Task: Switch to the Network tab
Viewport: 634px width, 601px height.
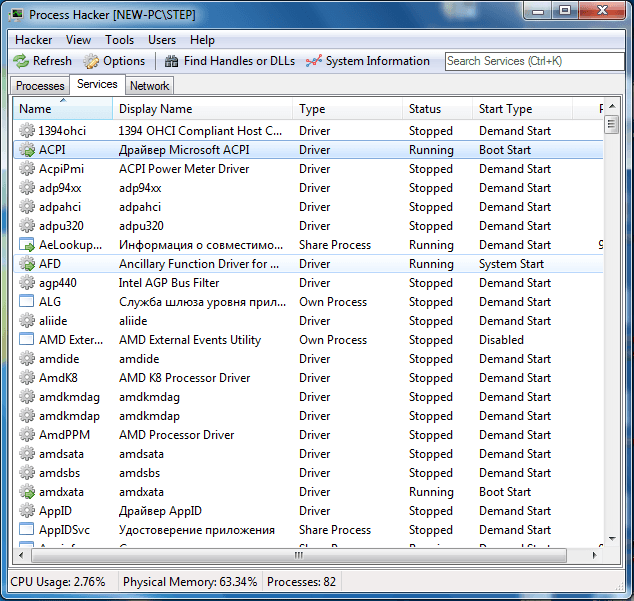Action: pos(149,86)
